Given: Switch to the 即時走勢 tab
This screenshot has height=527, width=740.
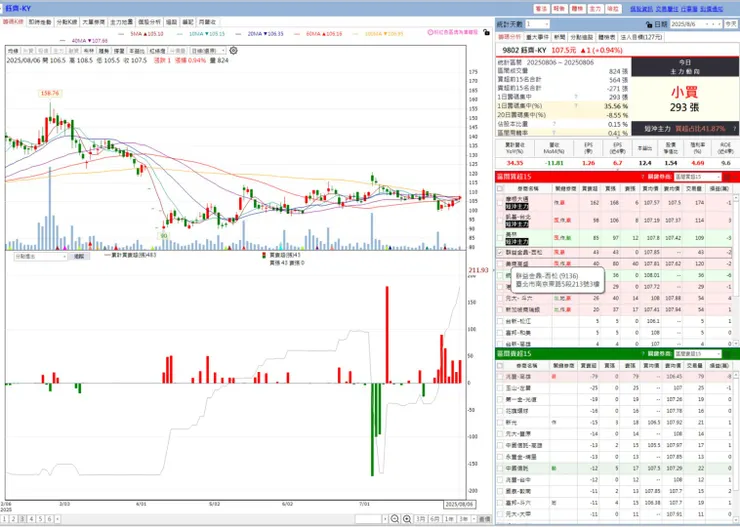Looking at the screenshot, I should (x=40, y=22).
